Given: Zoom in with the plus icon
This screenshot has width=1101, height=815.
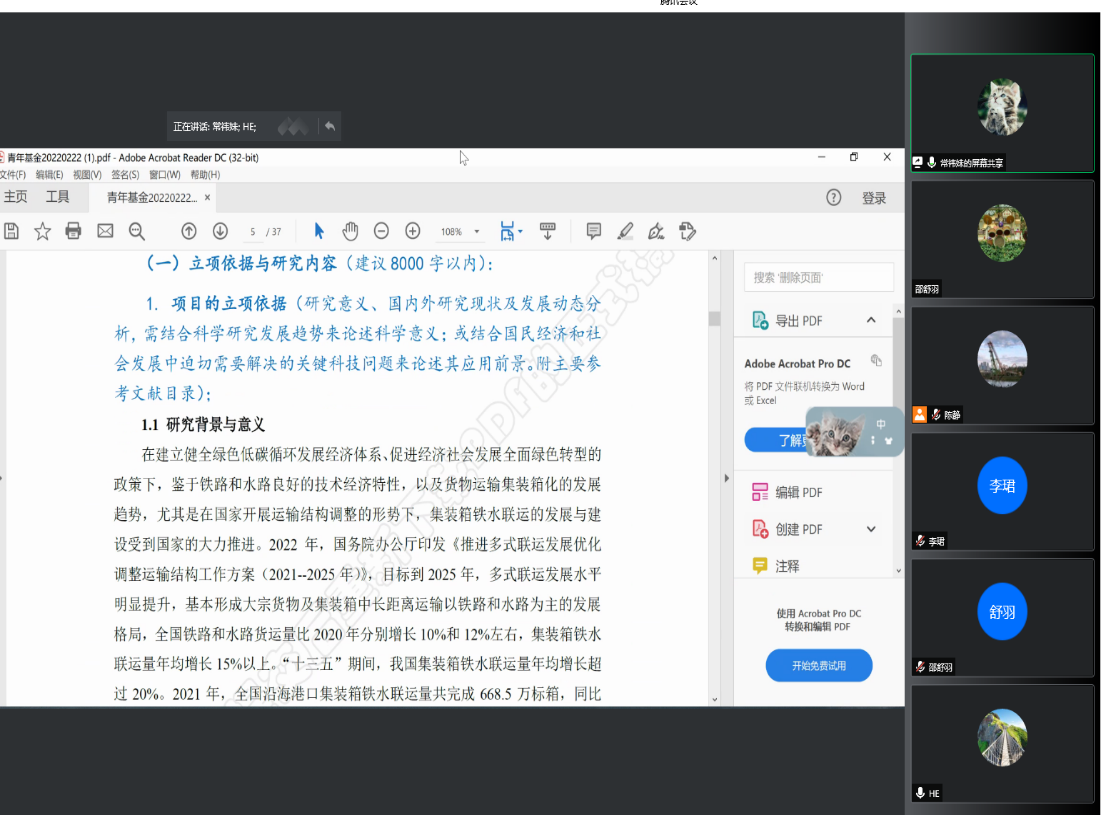Looking at the screenshot, I should [x=412, y=231].
